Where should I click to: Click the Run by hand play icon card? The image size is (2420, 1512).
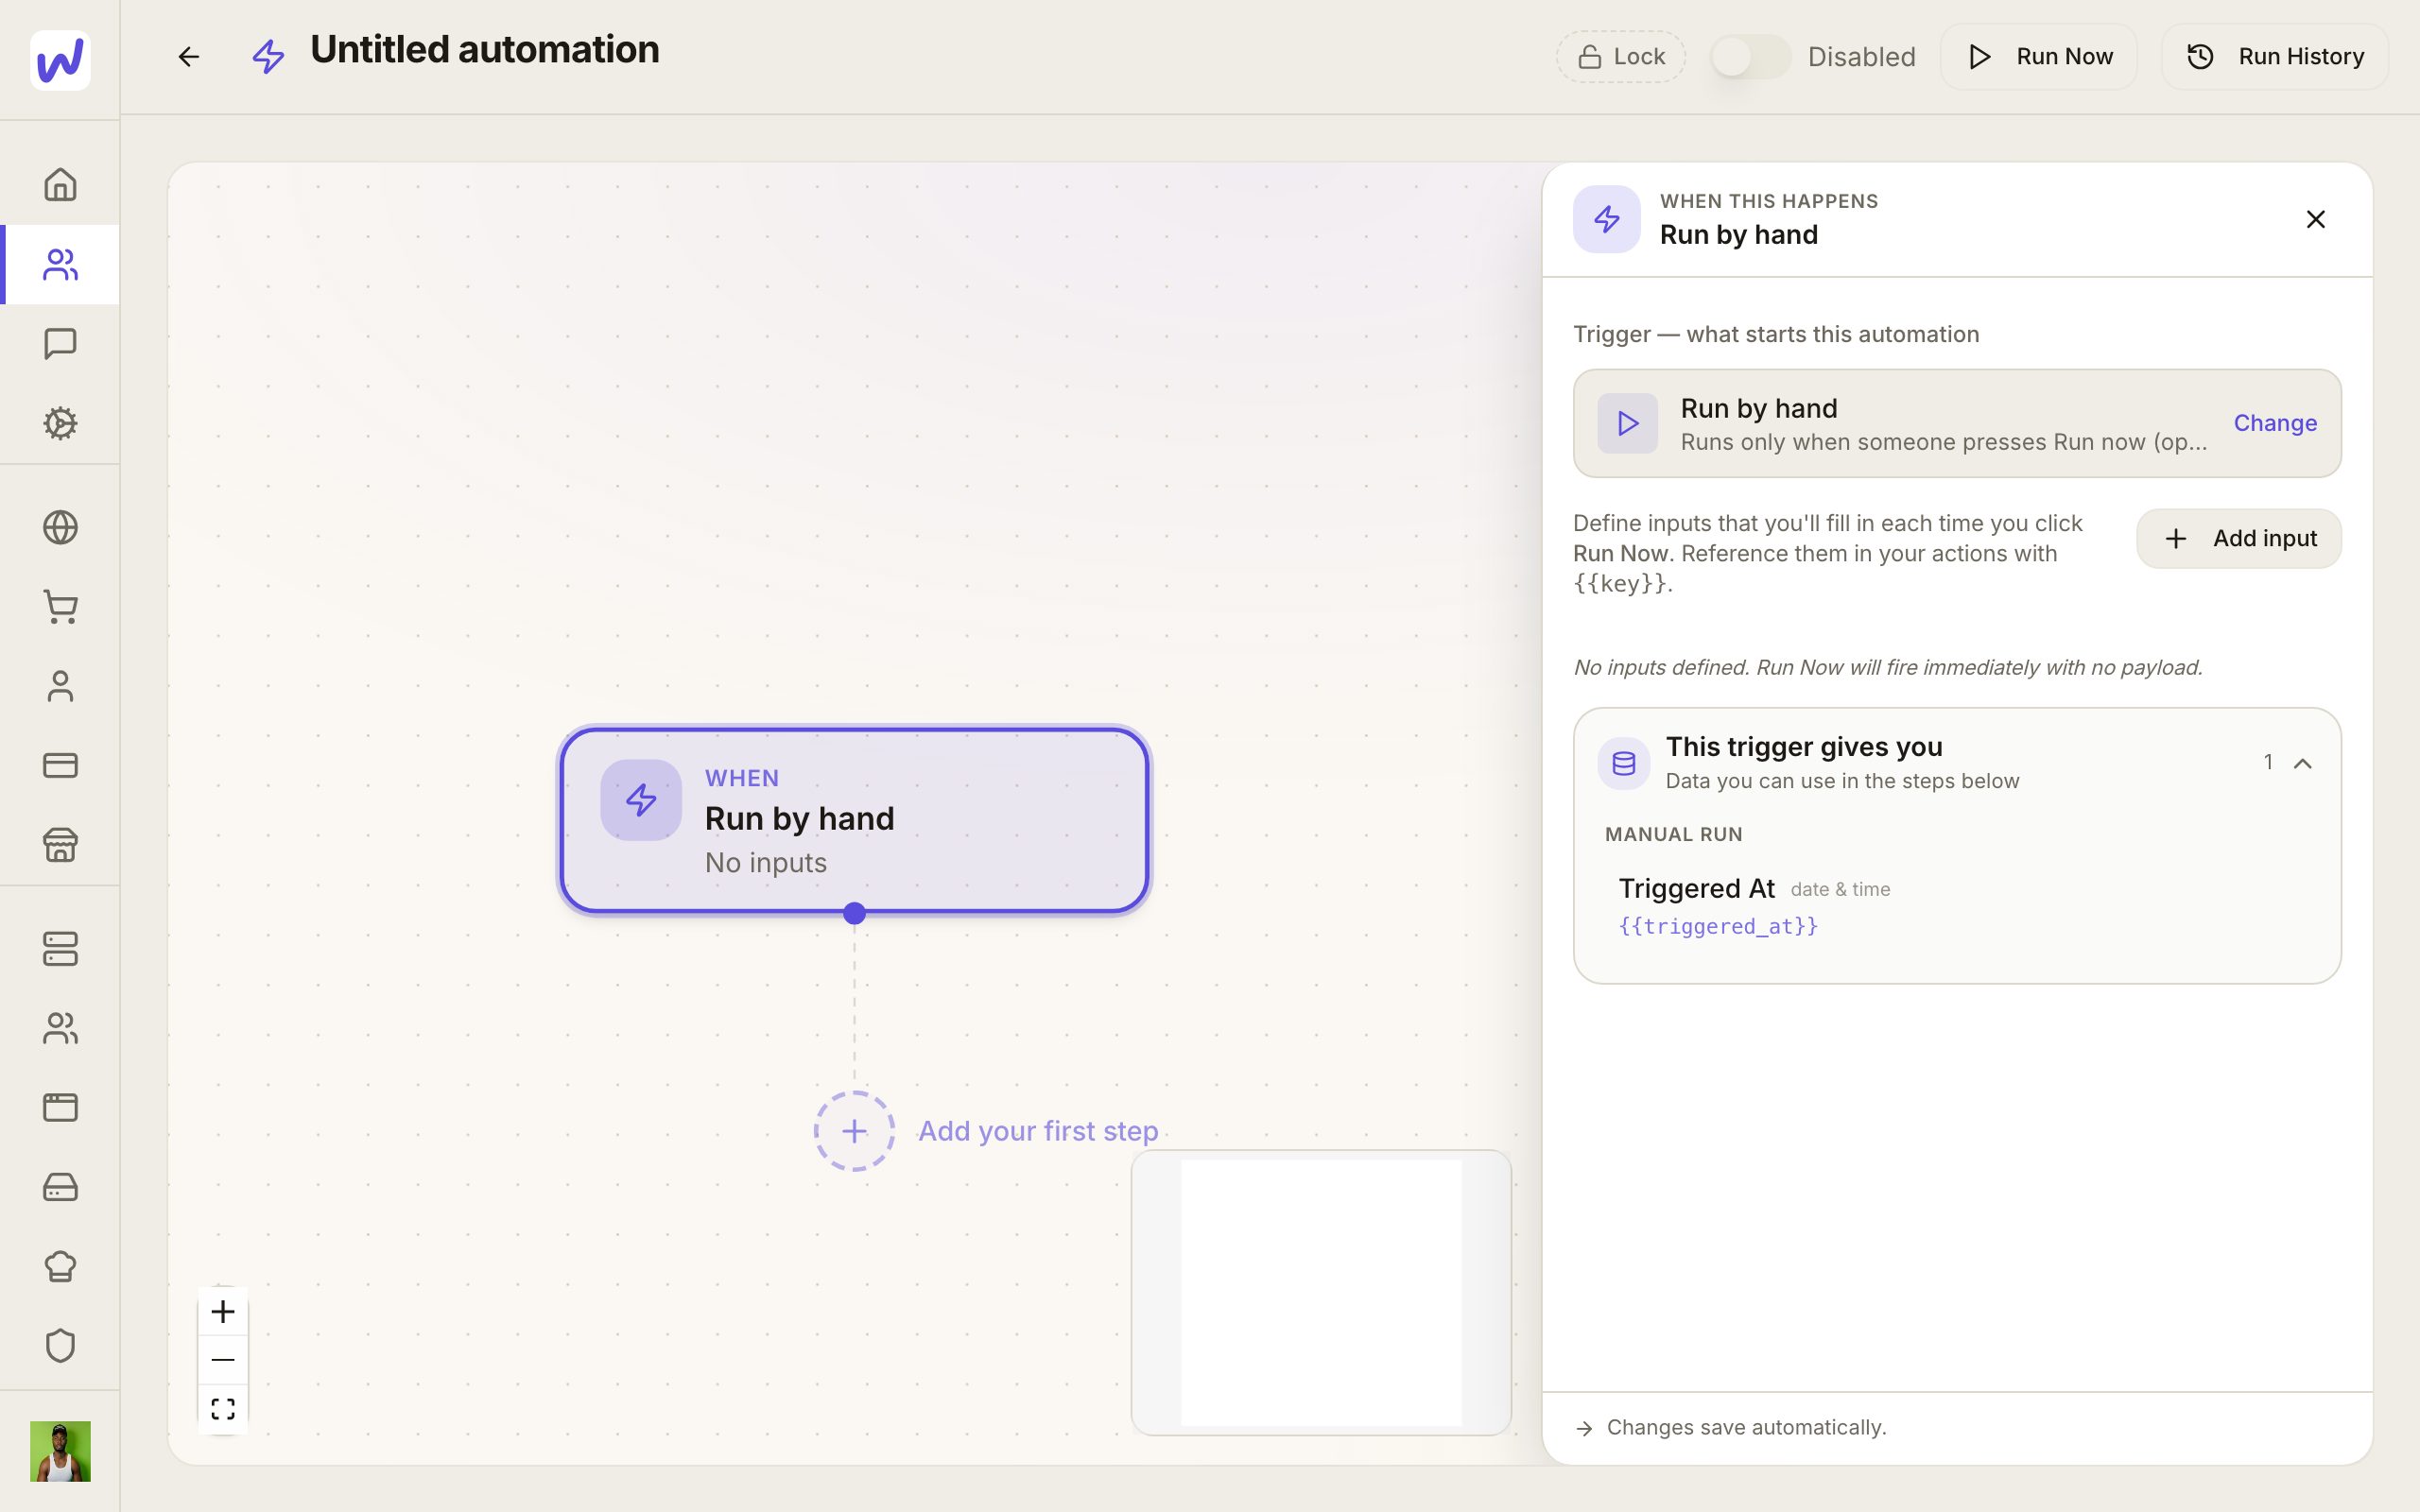[1957, 423]
